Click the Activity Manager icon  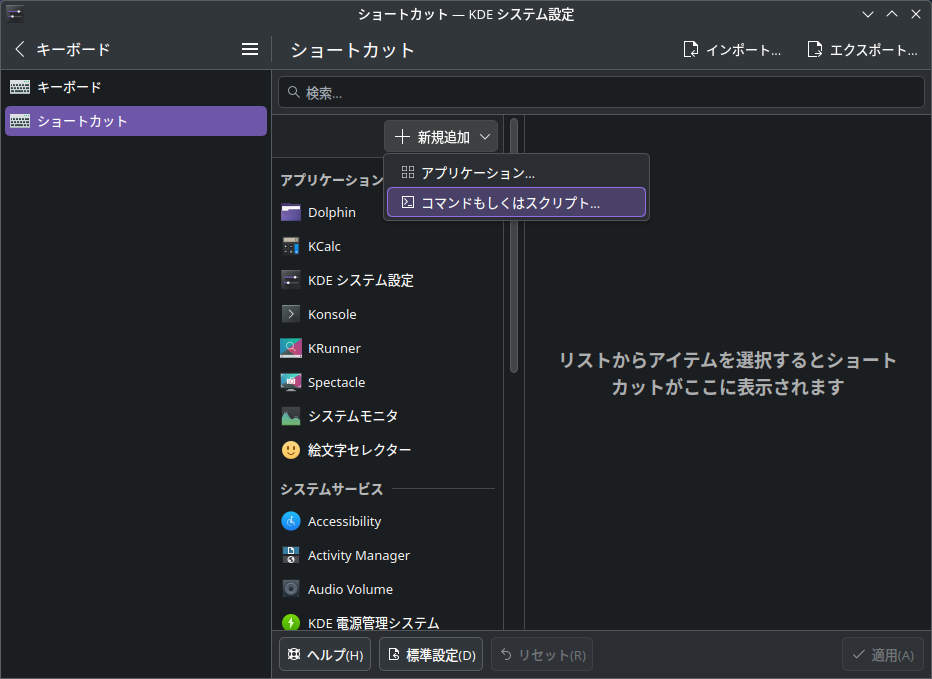[x=291, y=555]
